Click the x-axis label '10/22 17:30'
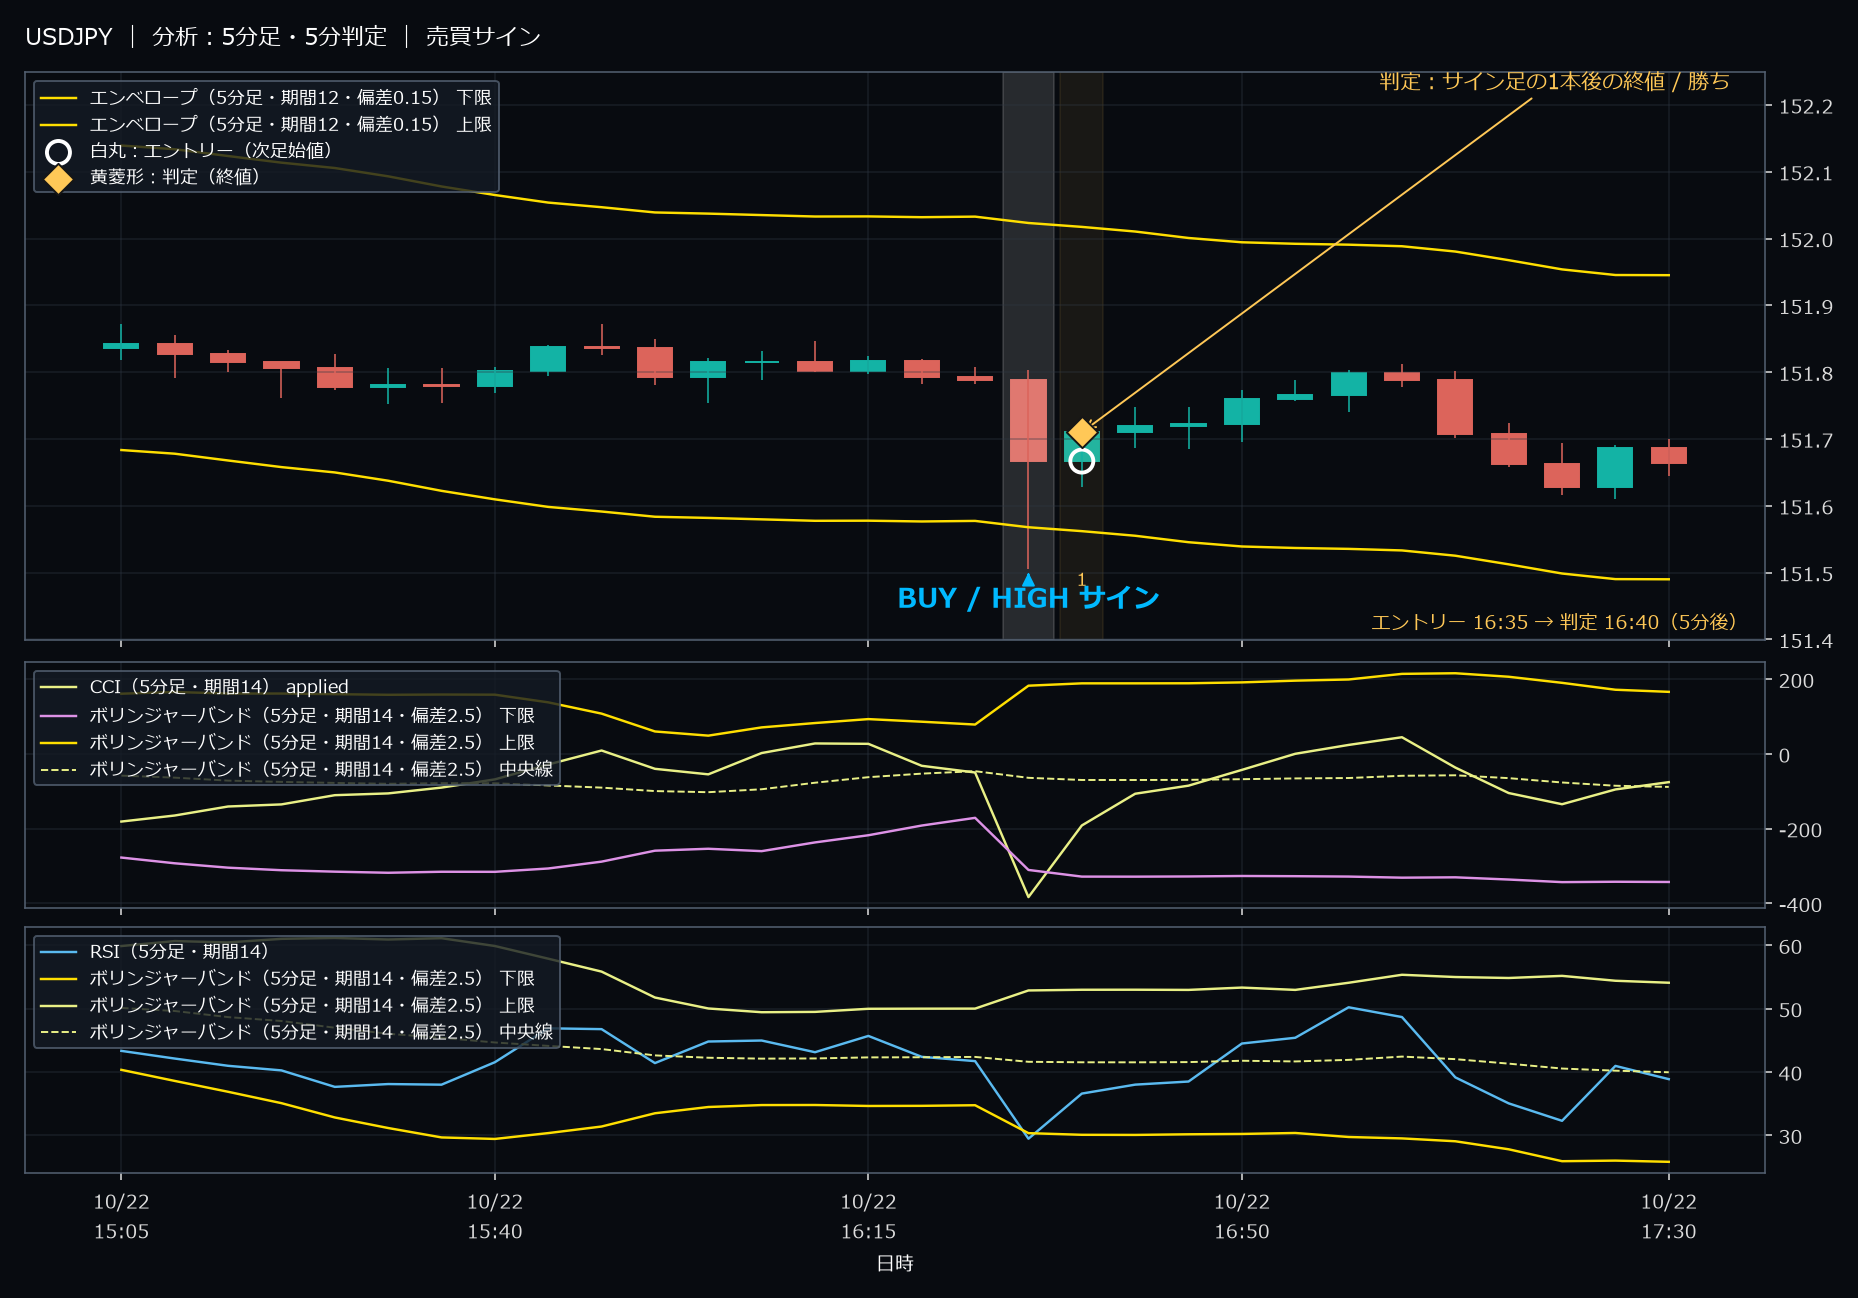This screenshot has width=1858, height=1298. pyautogui.click(x=1669, y=1216)
